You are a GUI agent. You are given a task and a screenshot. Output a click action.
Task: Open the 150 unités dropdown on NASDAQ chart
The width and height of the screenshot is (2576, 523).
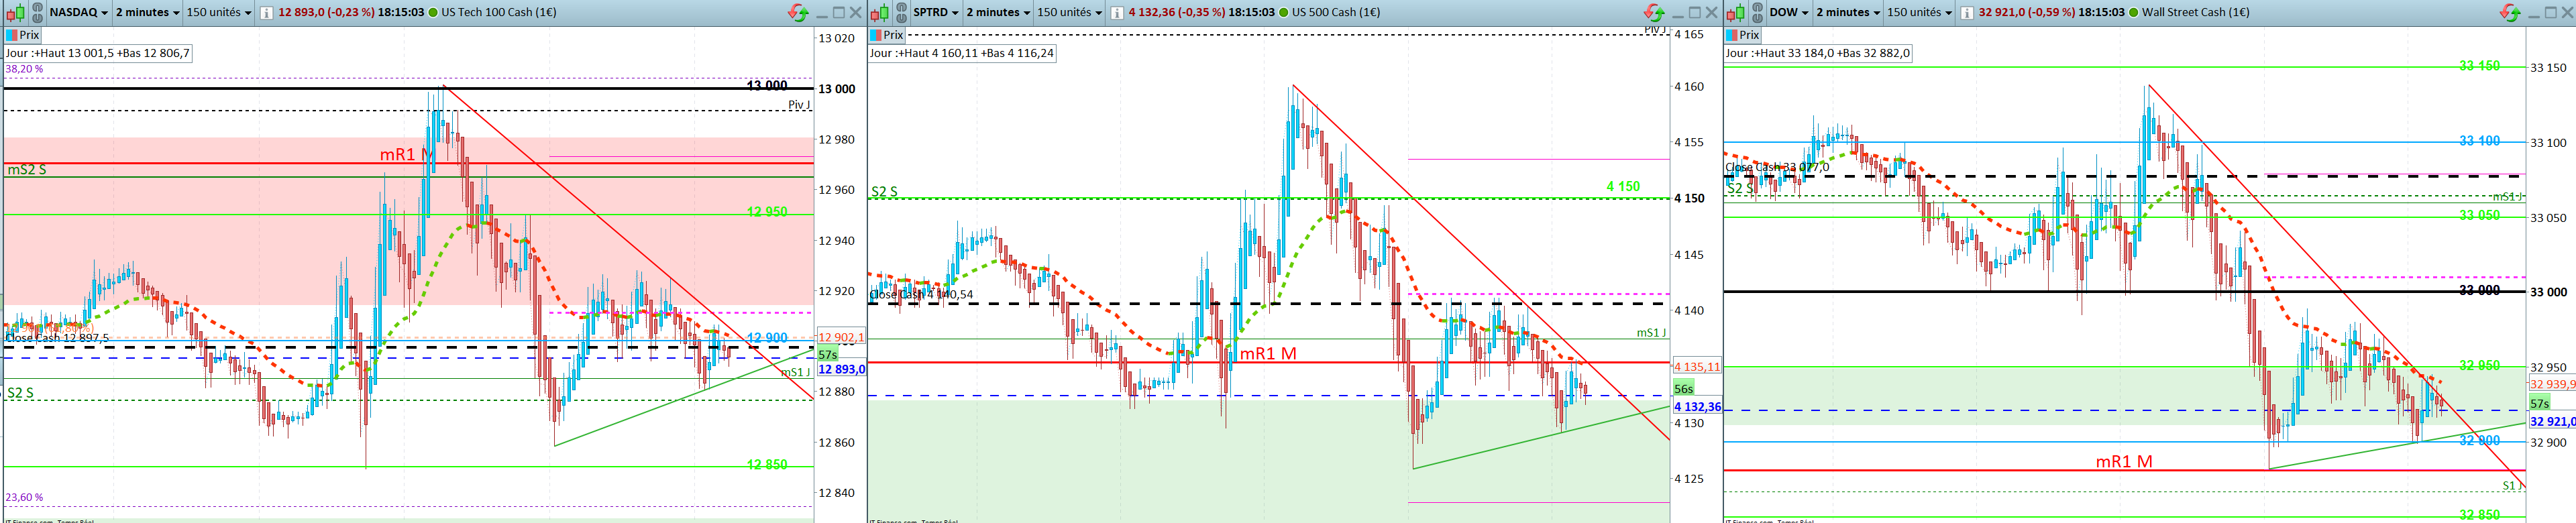pos(219,13)
